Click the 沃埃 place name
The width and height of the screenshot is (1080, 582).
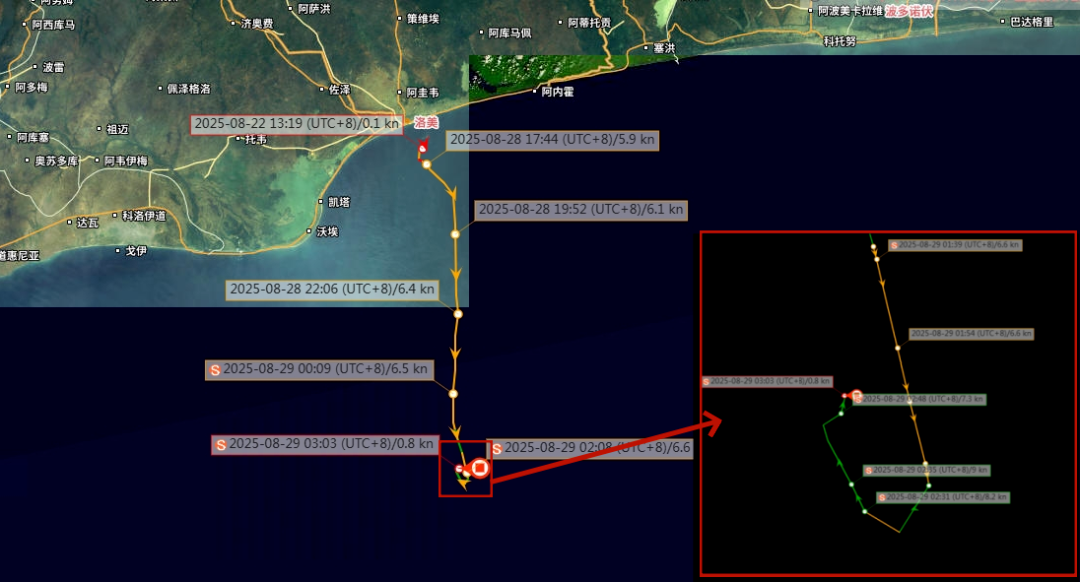point(327,232)
